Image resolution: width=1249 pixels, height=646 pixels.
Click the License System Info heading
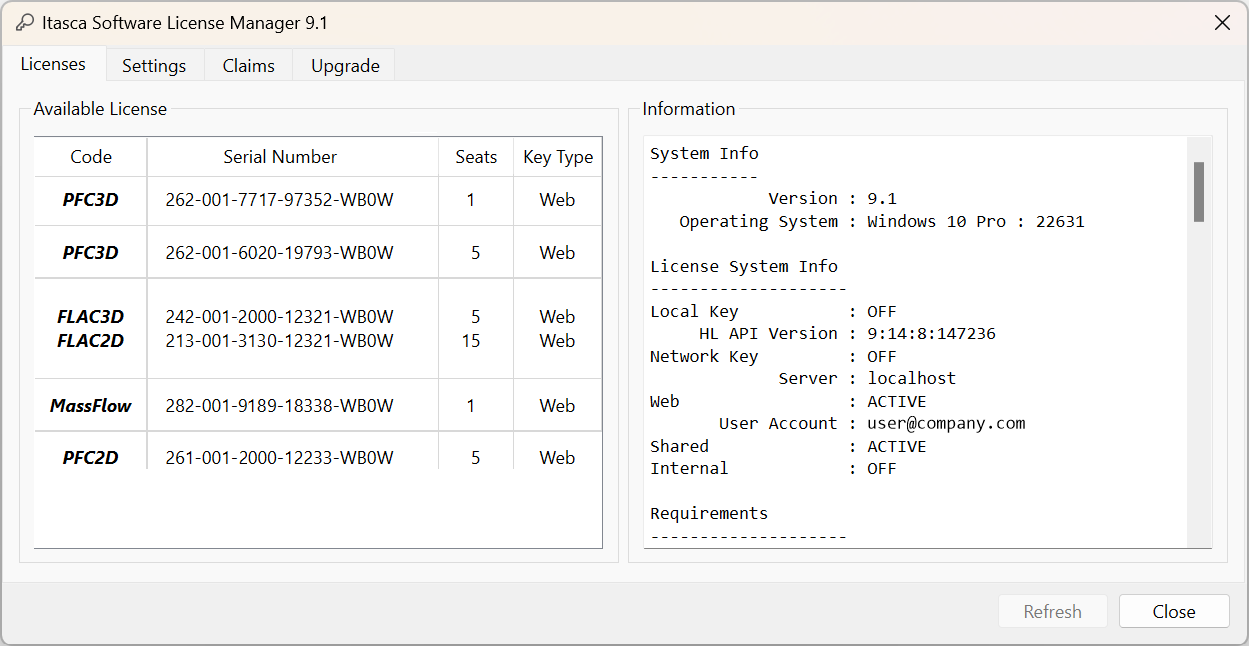tap(744, 267)
